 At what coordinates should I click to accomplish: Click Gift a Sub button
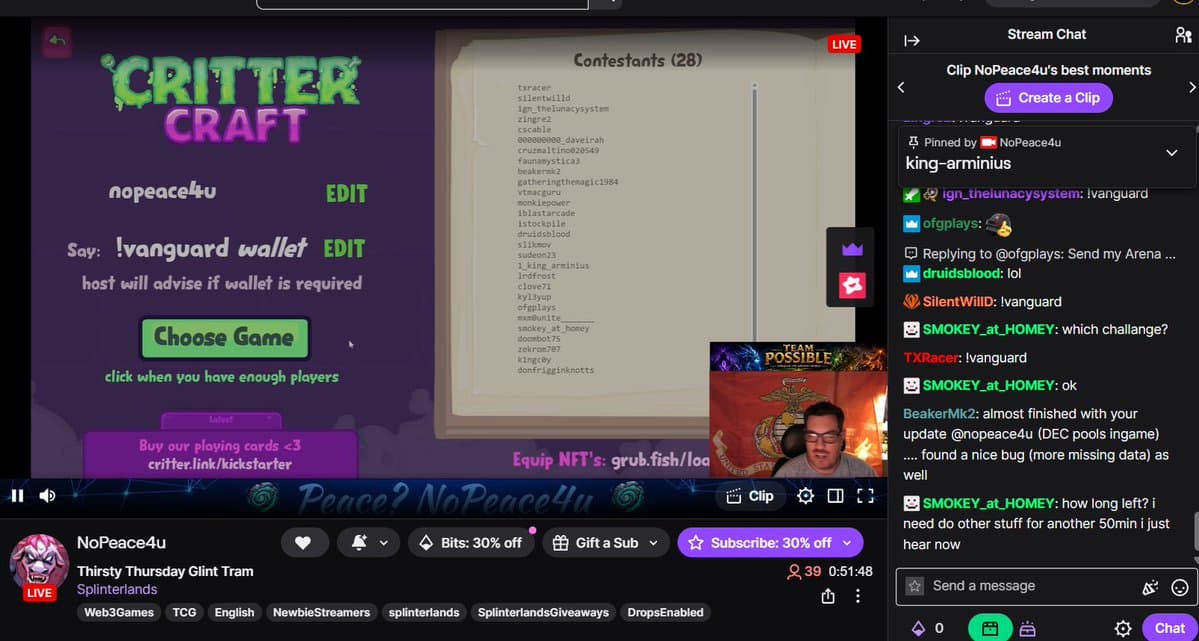pyautogui.click(x=595, y=542)
